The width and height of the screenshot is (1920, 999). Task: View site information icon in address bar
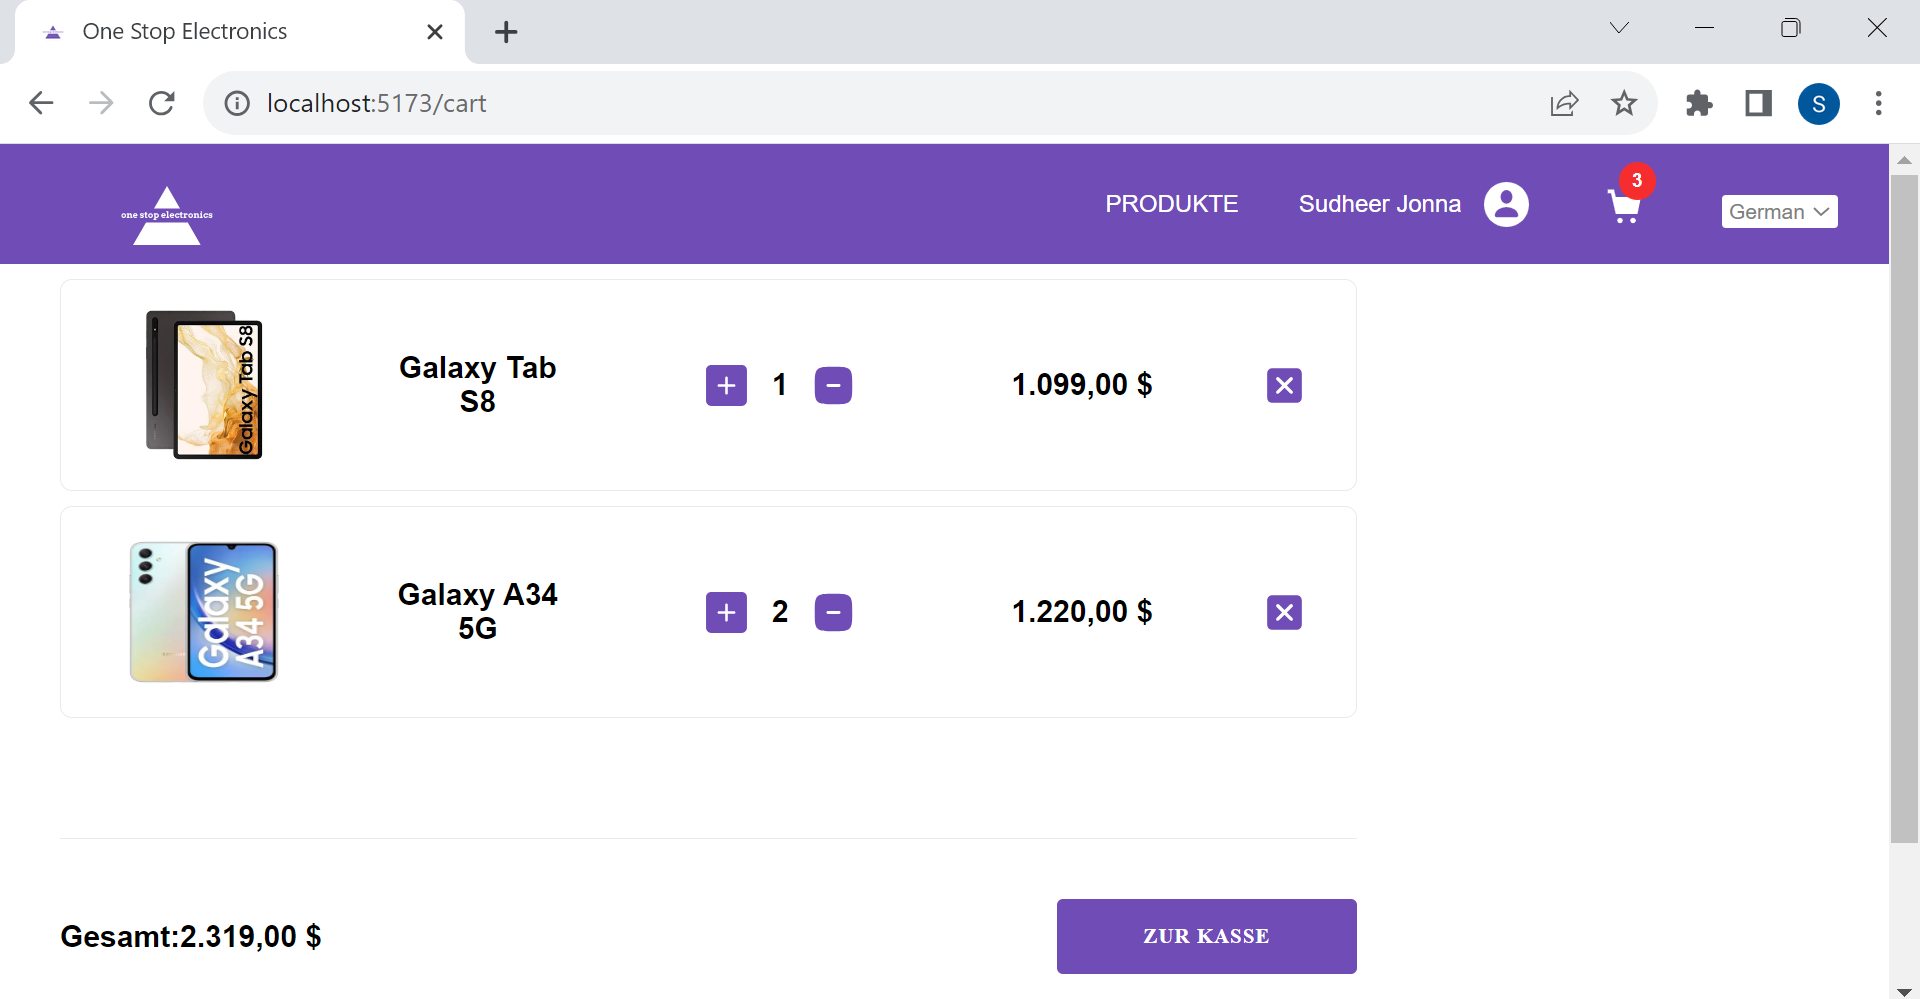pos(237,103)
